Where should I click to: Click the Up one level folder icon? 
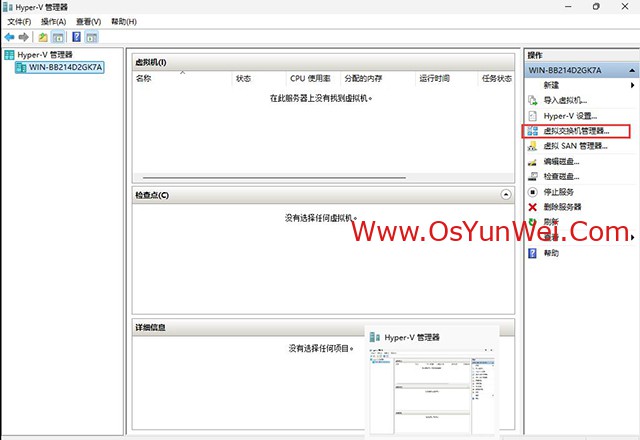[x=43, y=37]
